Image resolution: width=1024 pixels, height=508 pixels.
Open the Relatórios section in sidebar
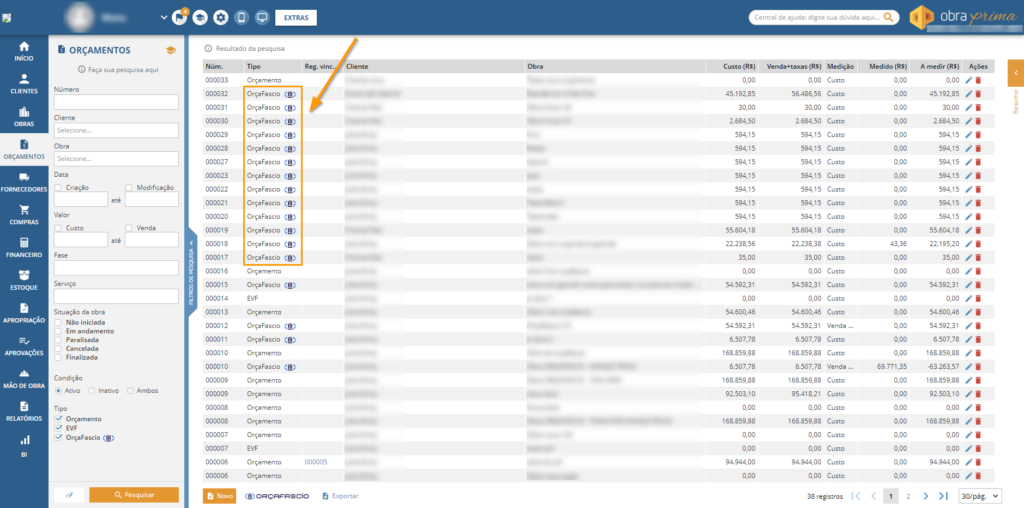(24, 411)
